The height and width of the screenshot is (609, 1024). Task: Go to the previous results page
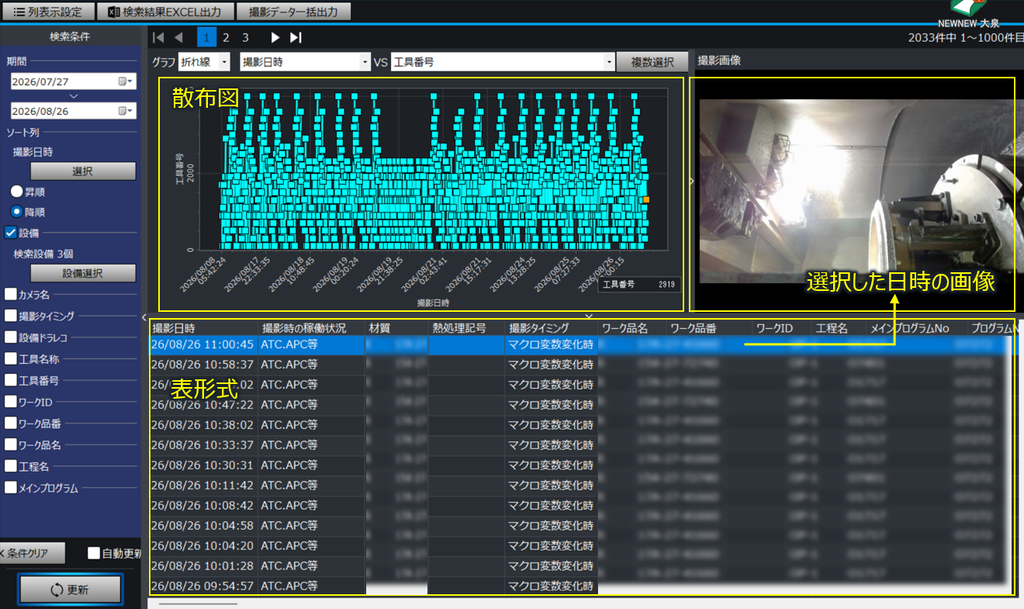[x=178, y=38]
